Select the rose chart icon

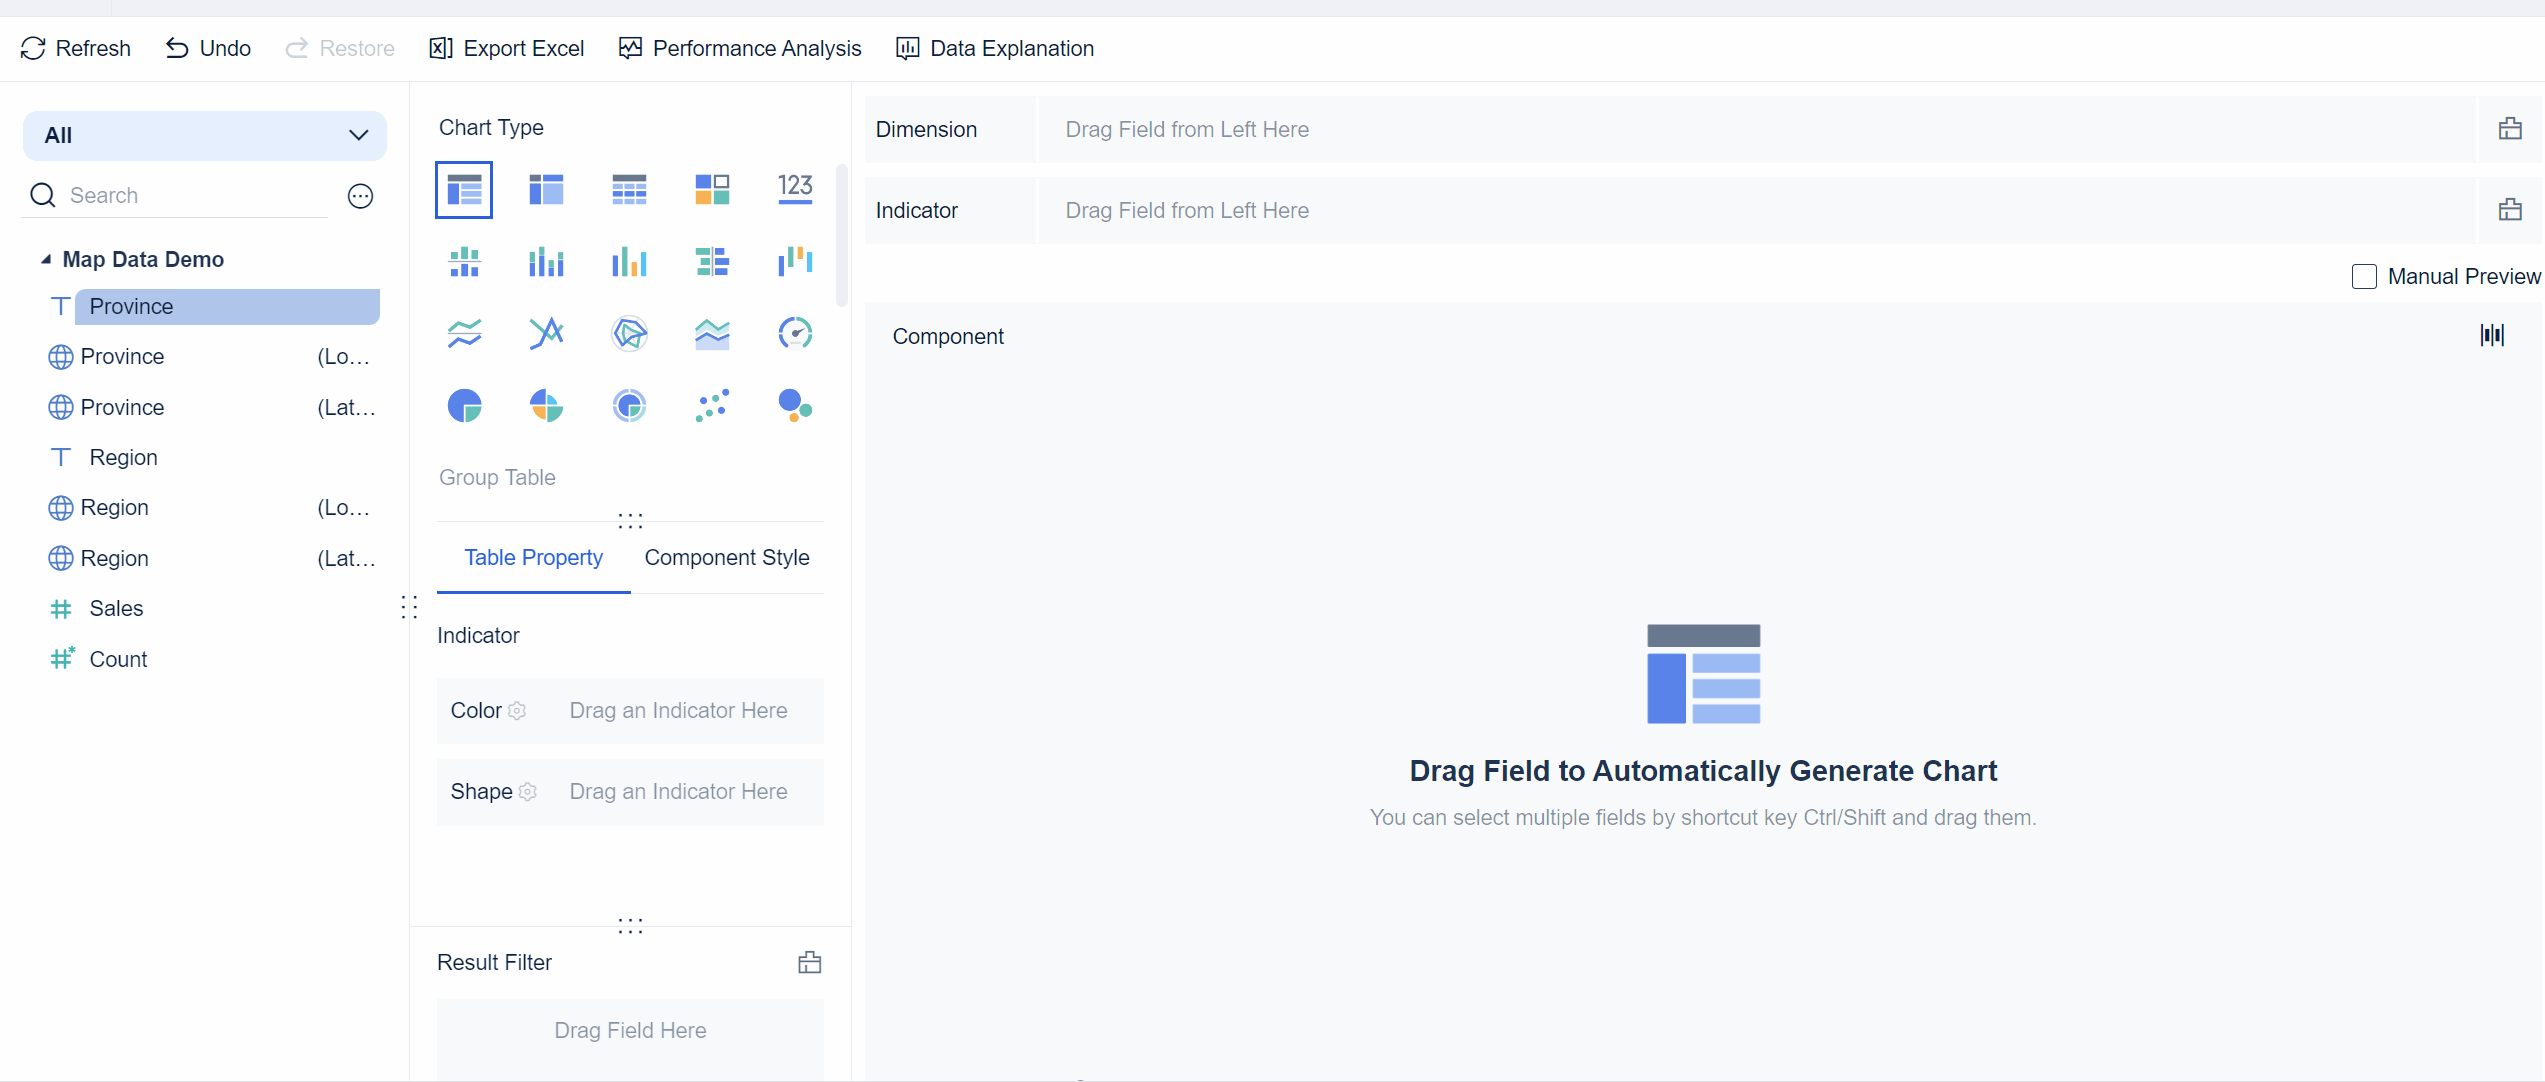pos(546,405)
